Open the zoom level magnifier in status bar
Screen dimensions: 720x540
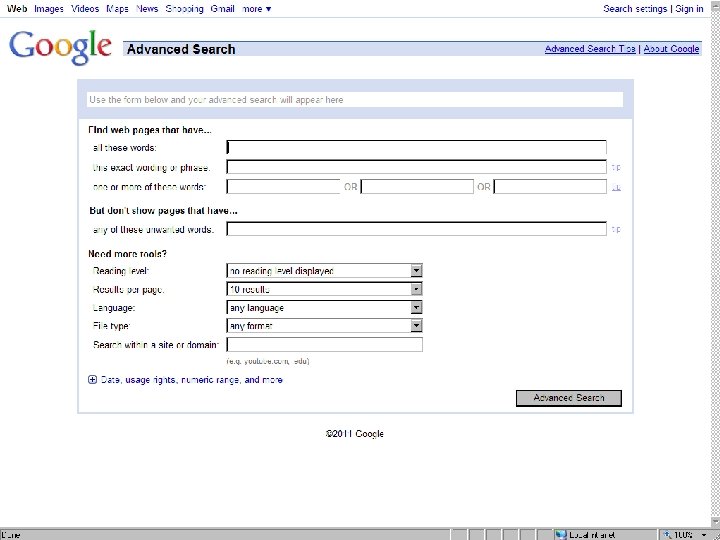[x=667, y=535]
